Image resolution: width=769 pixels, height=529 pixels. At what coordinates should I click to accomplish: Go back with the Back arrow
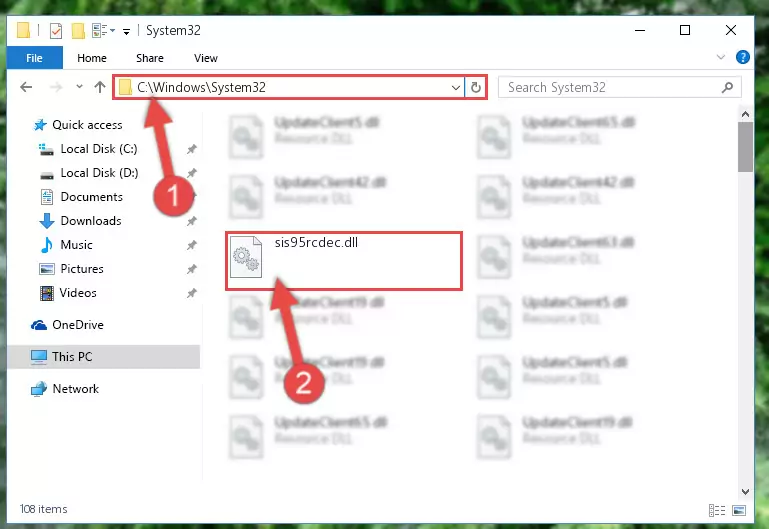pyautogui.click(x=26, y=87)
